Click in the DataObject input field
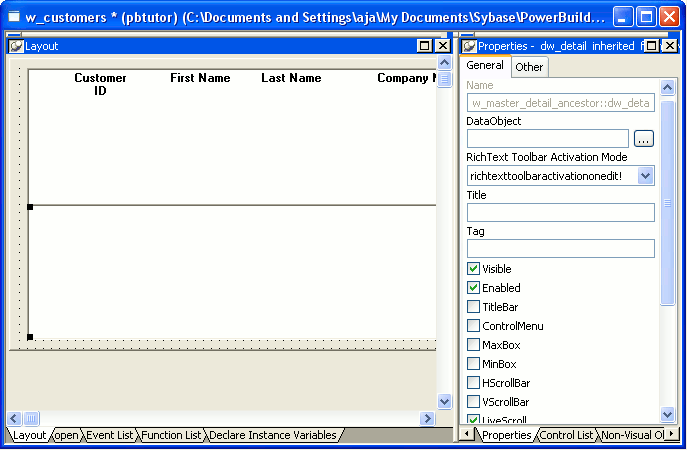 pos(548,139)
